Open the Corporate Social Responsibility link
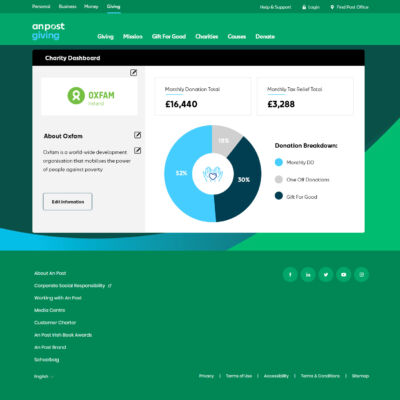The width and height of the screenshot is (400, 400). click(69, 286)
